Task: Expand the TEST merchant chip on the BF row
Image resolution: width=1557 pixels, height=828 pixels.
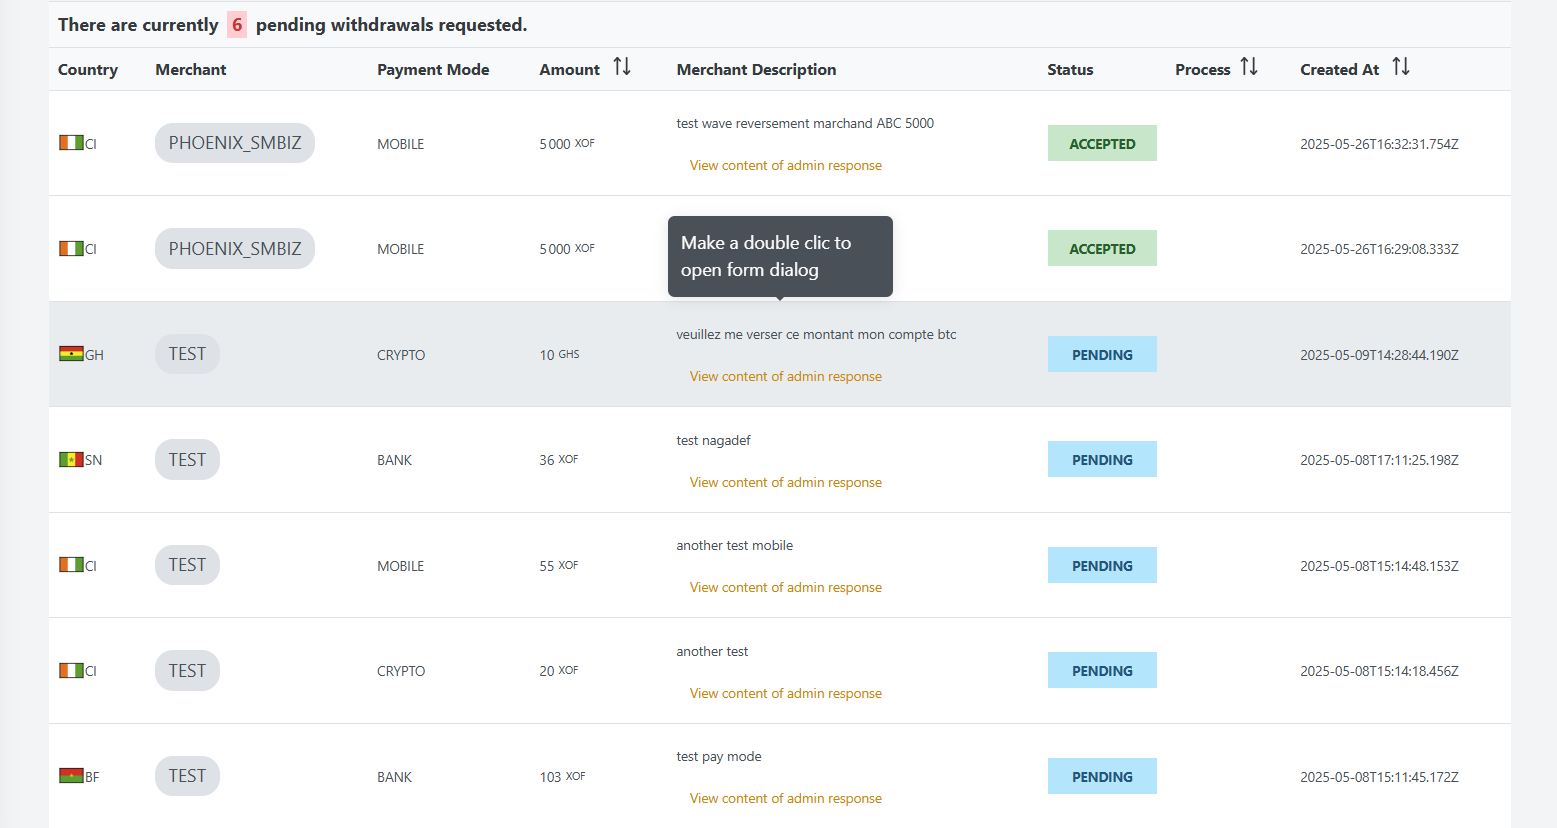Action: click(x=187, y=775)
